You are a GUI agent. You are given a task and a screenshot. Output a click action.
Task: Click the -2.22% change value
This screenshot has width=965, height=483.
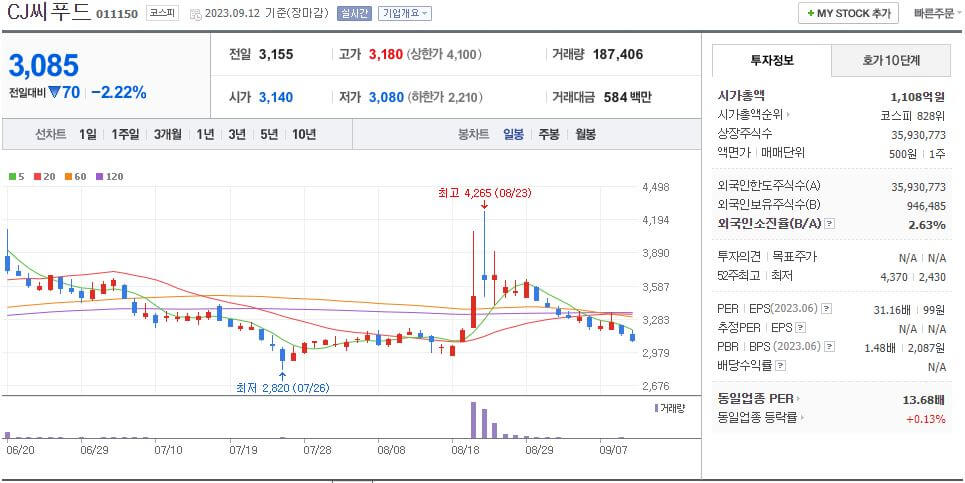pyautogui.click(x=119, y=93)
